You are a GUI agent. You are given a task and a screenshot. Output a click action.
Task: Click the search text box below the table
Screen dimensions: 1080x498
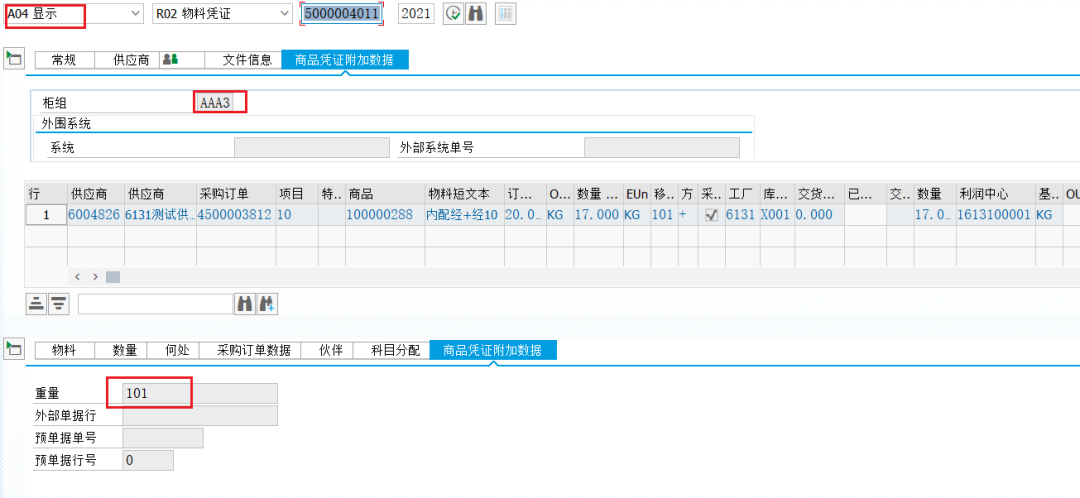tap(155, 304)
